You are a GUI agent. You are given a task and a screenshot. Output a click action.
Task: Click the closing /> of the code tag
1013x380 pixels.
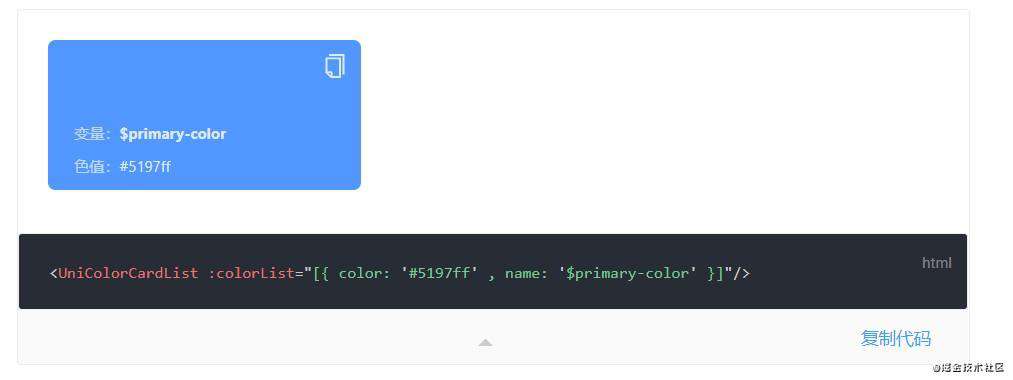click(x=741, y=273)
